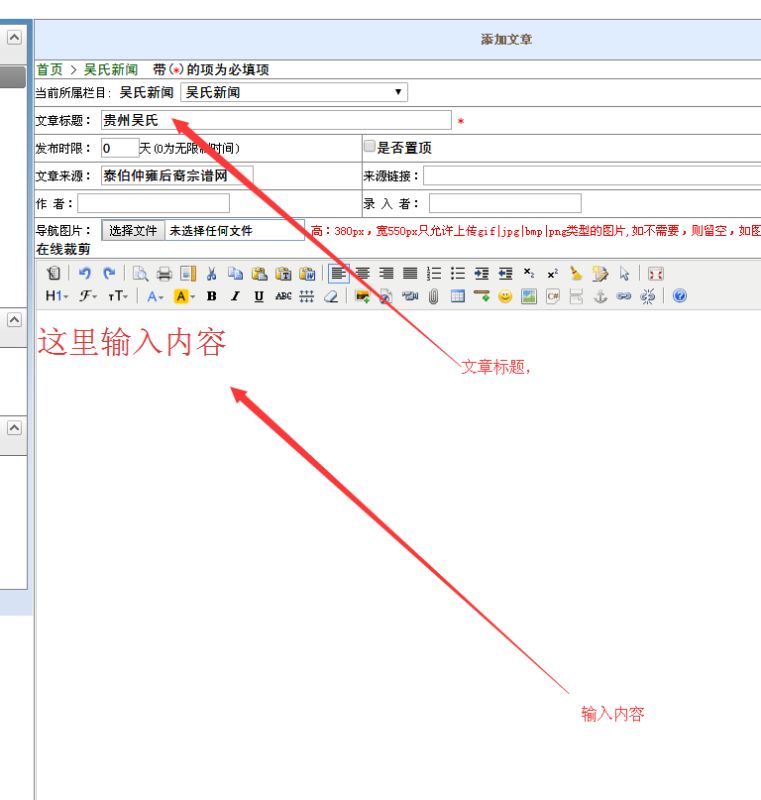The width and height of the screenshot is (761, 800).
Task: Click the 吴氏新闻 breadcrumb link
Action: tap(110, 69)
